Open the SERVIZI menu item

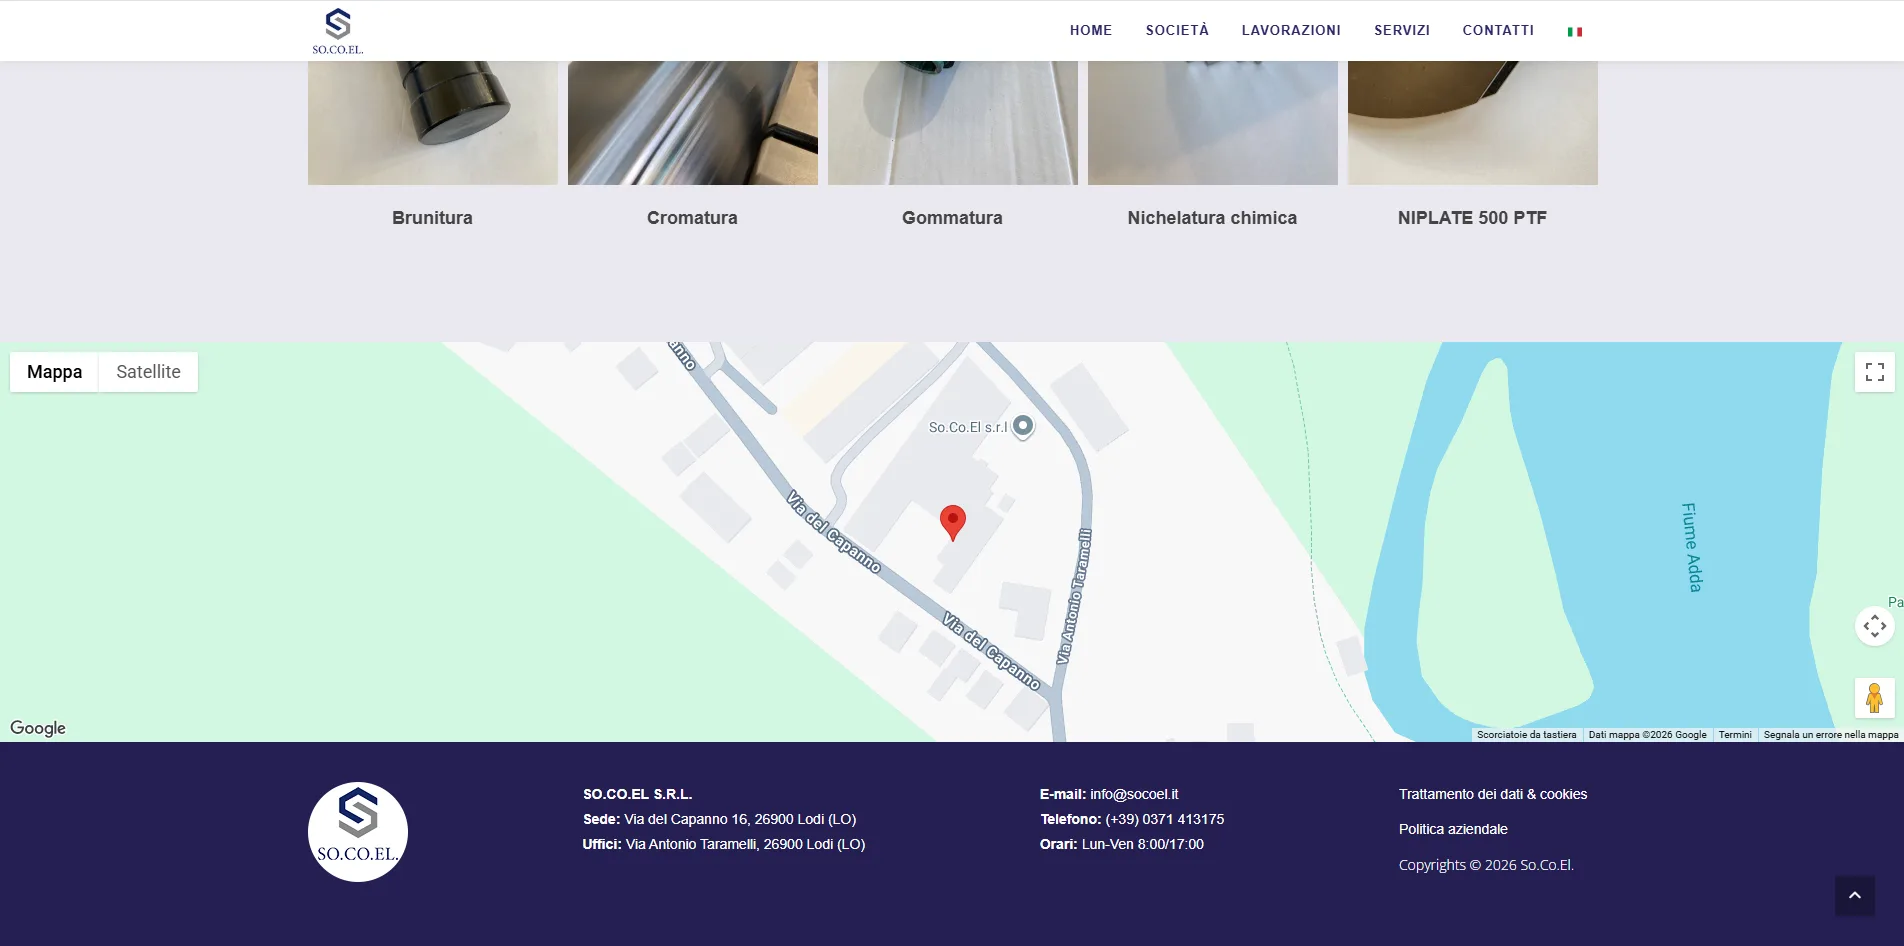pos(1402,30)
